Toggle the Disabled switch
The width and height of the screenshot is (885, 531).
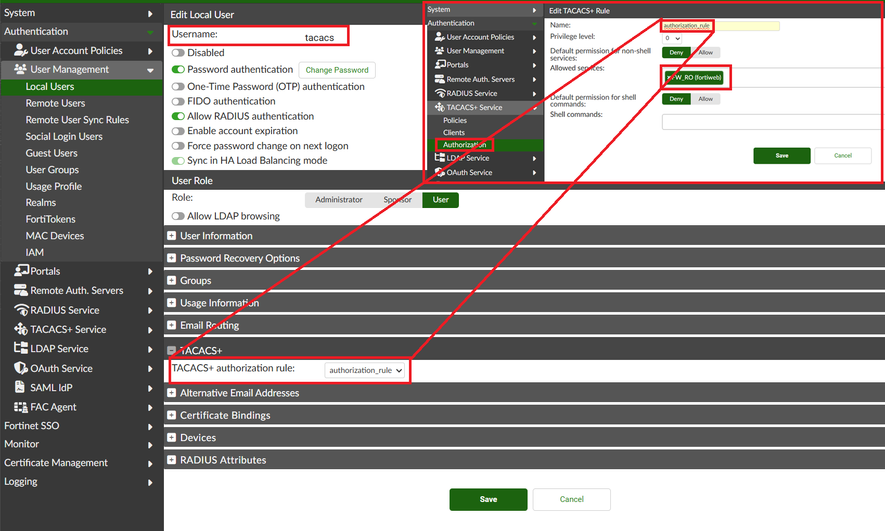(178, 52)
